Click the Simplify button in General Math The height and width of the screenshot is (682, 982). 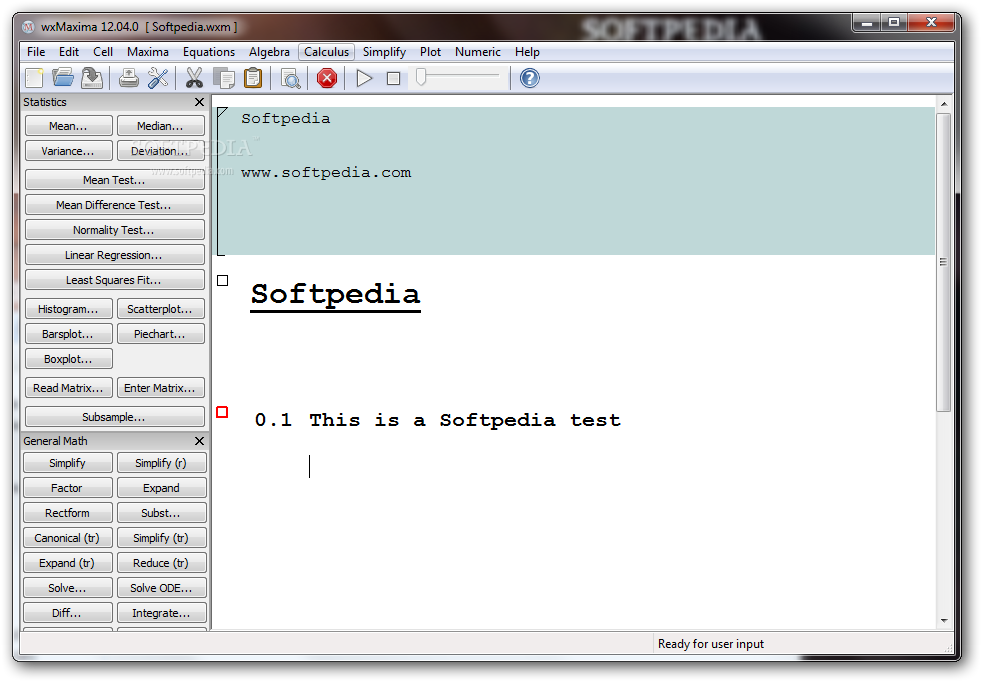point(68,463)
